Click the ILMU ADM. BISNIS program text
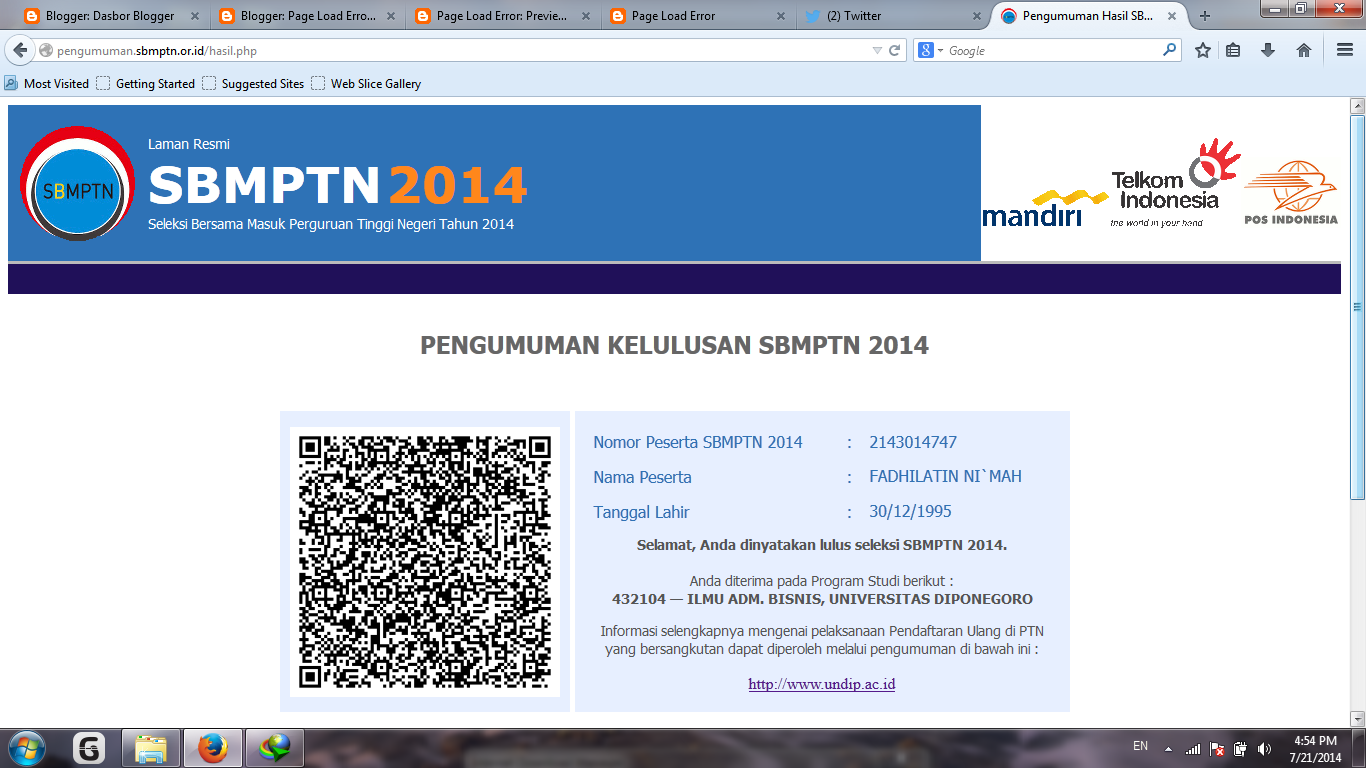 click(x=822, y=600)
